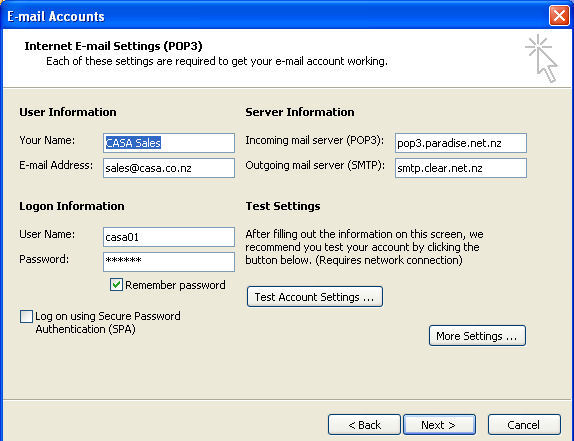This screenshot has width=574, height=441.
Task: Select the Incoming mail server (POP3) field
Action: (x=461, y=143)
